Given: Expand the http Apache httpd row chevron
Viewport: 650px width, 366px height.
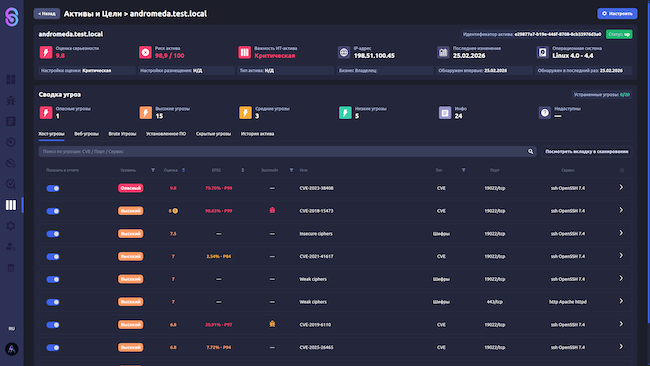Looking at the screenshot, I should [x=621, y=301].
